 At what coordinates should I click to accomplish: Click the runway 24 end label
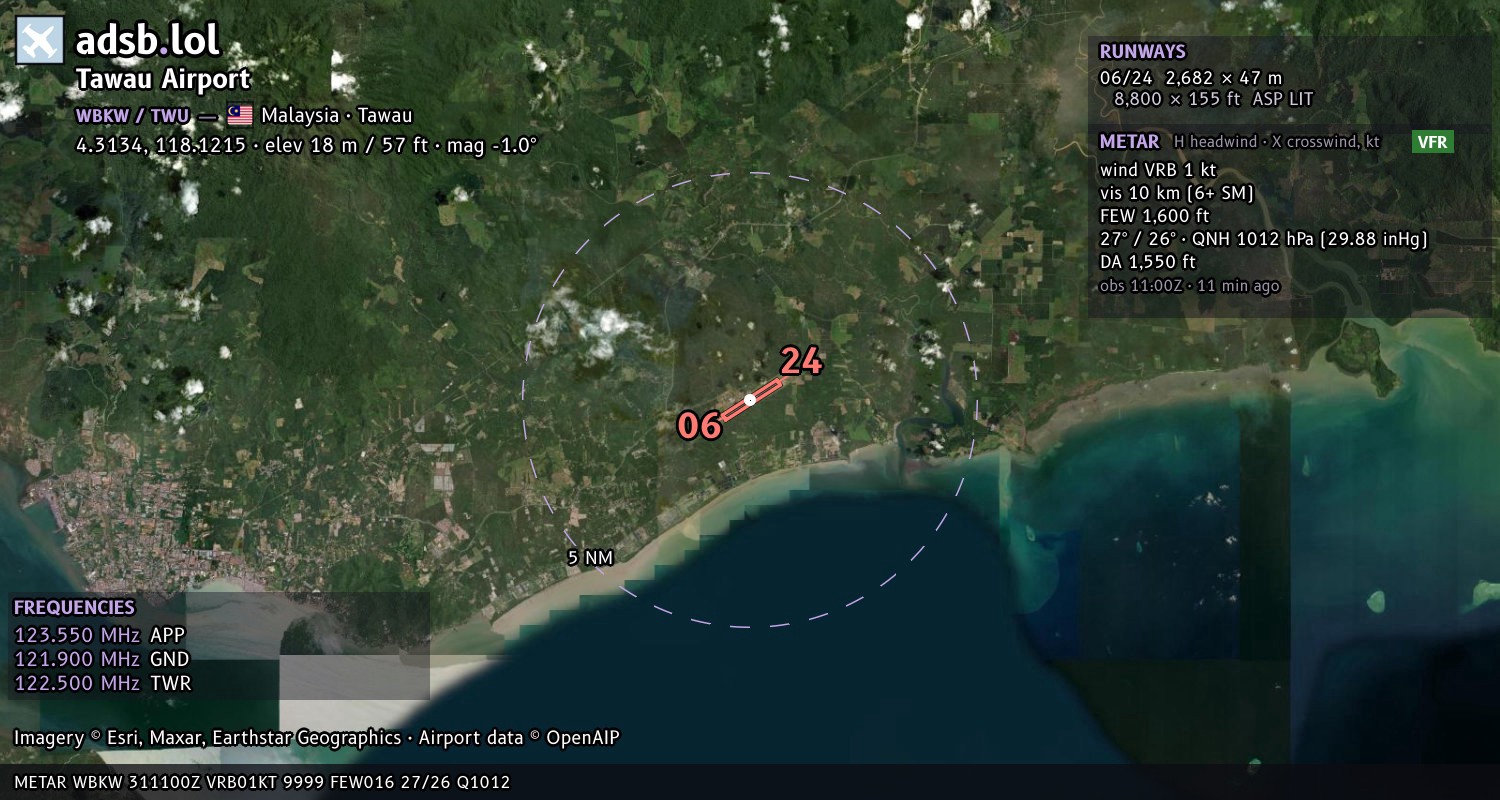point(801,361)
